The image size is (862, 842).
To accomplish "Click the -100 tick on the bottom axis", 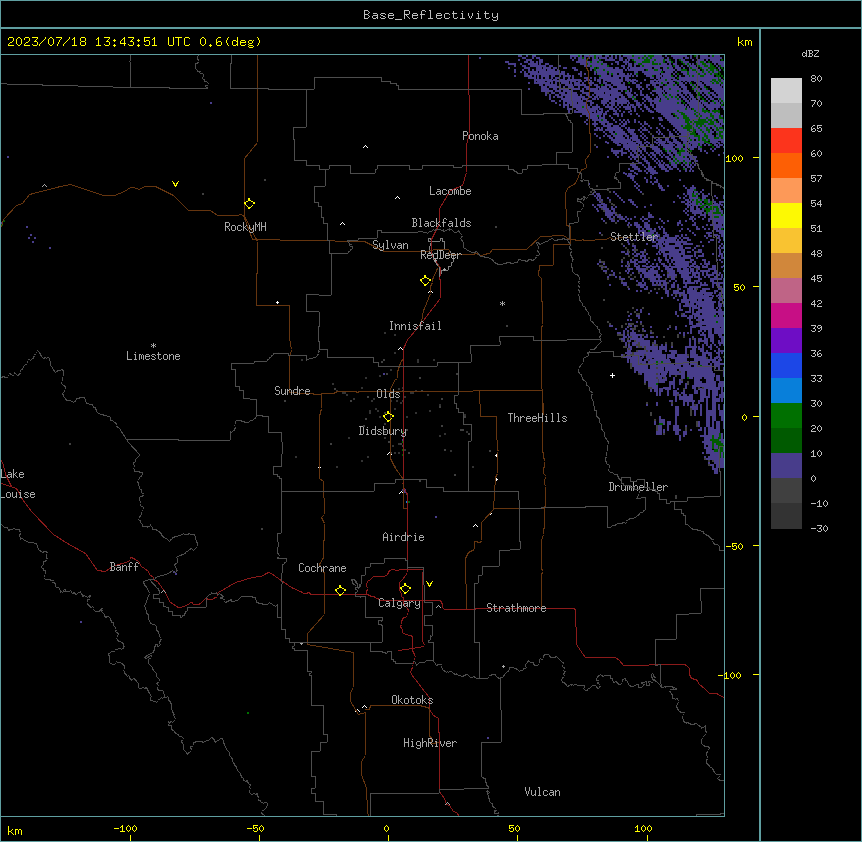I will [125, 828].
